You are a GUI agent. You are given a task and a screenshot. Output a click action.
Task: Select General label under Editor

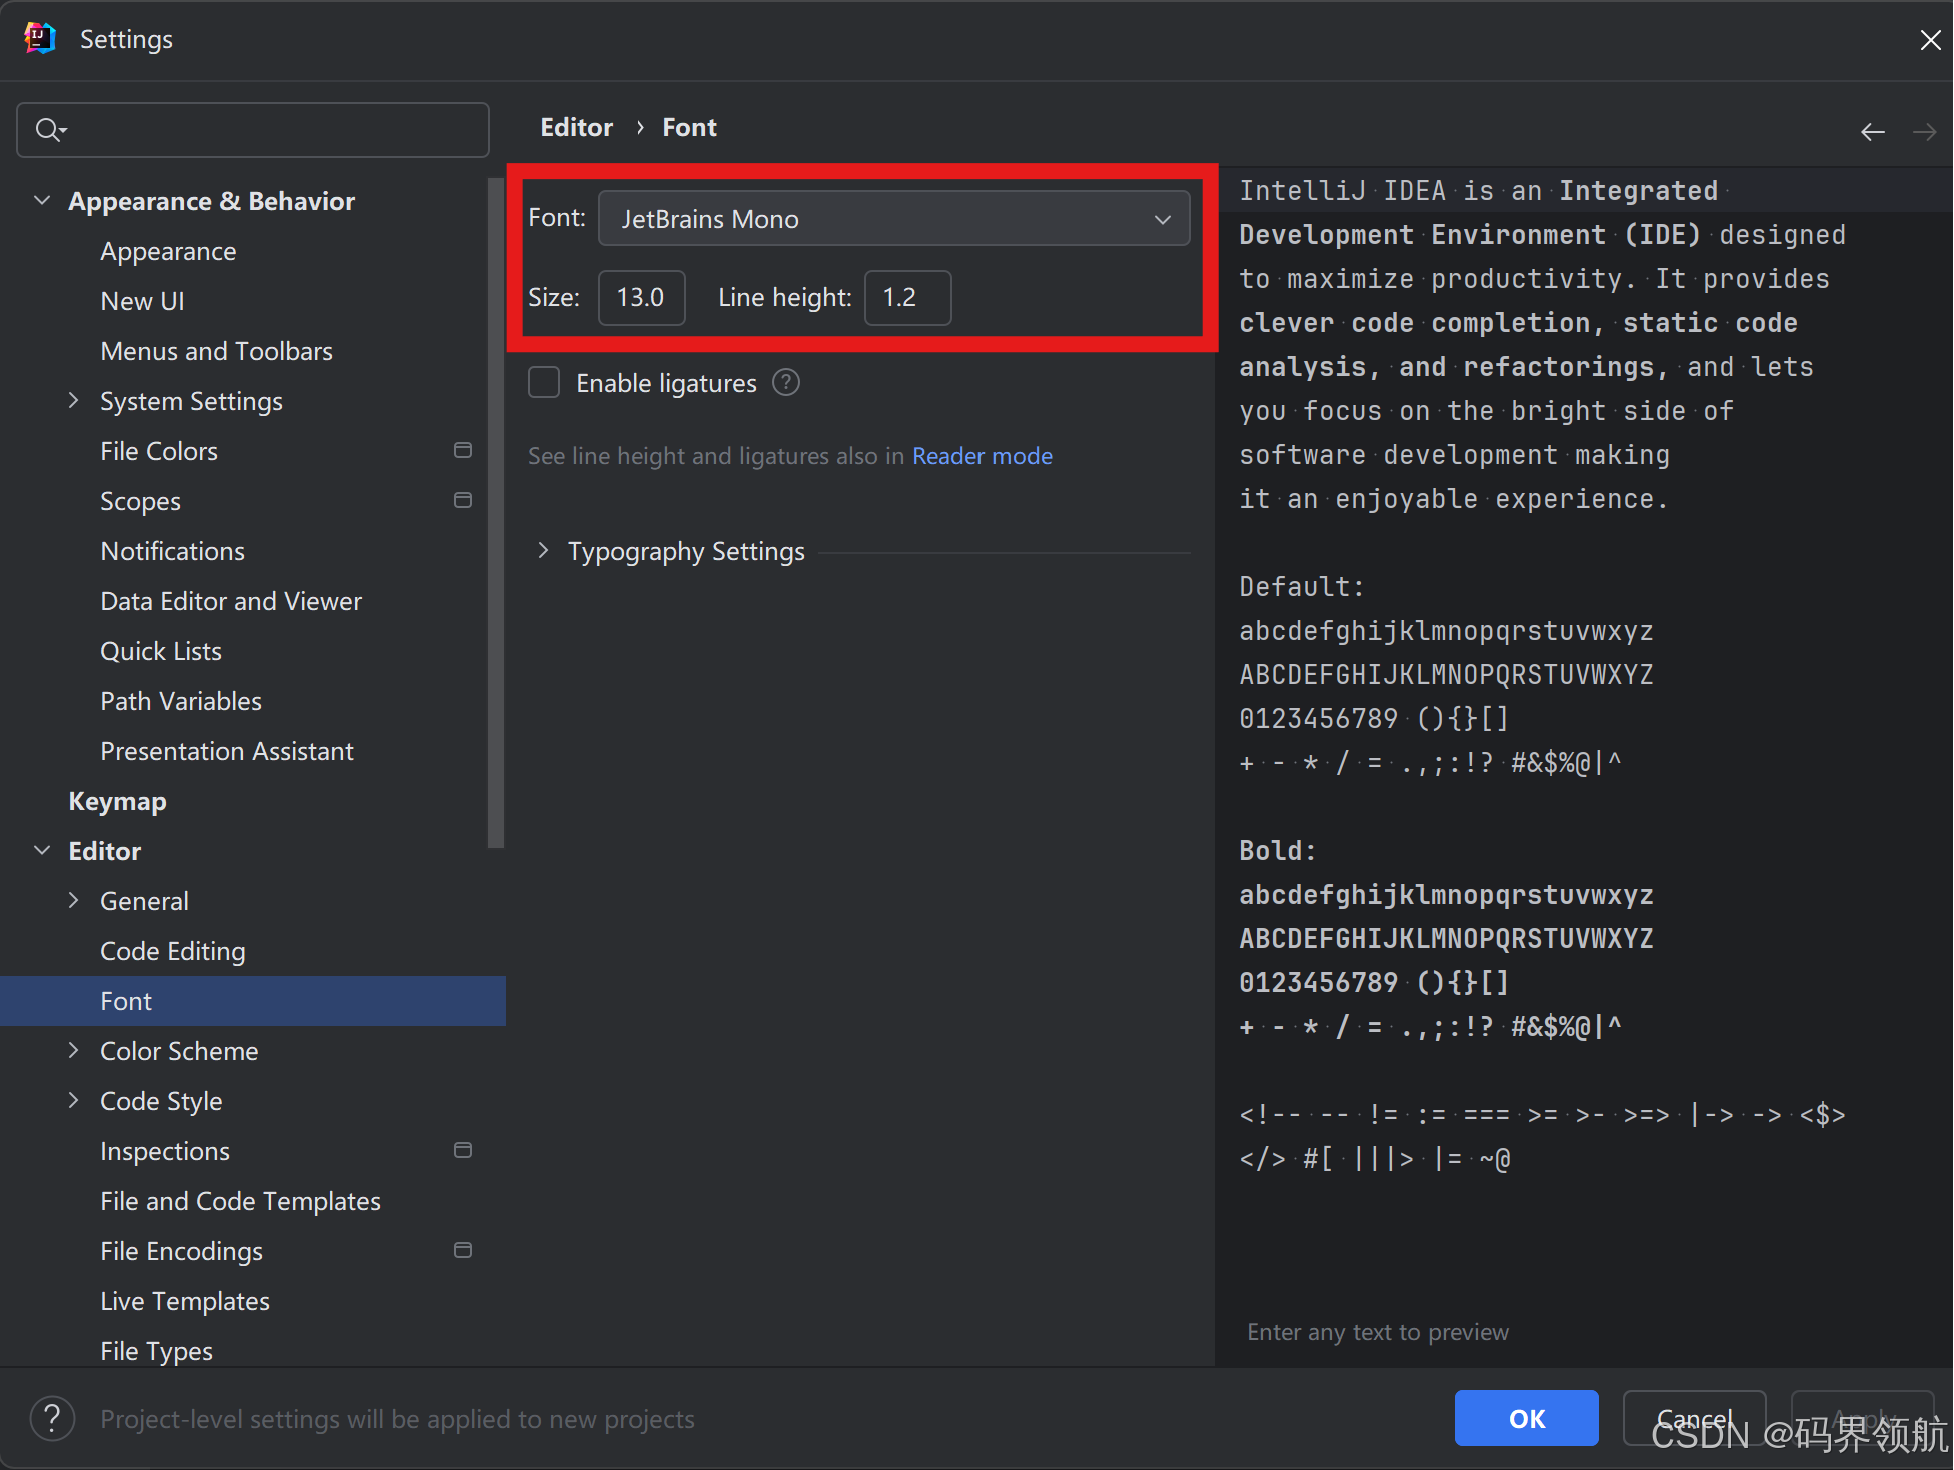144,901
